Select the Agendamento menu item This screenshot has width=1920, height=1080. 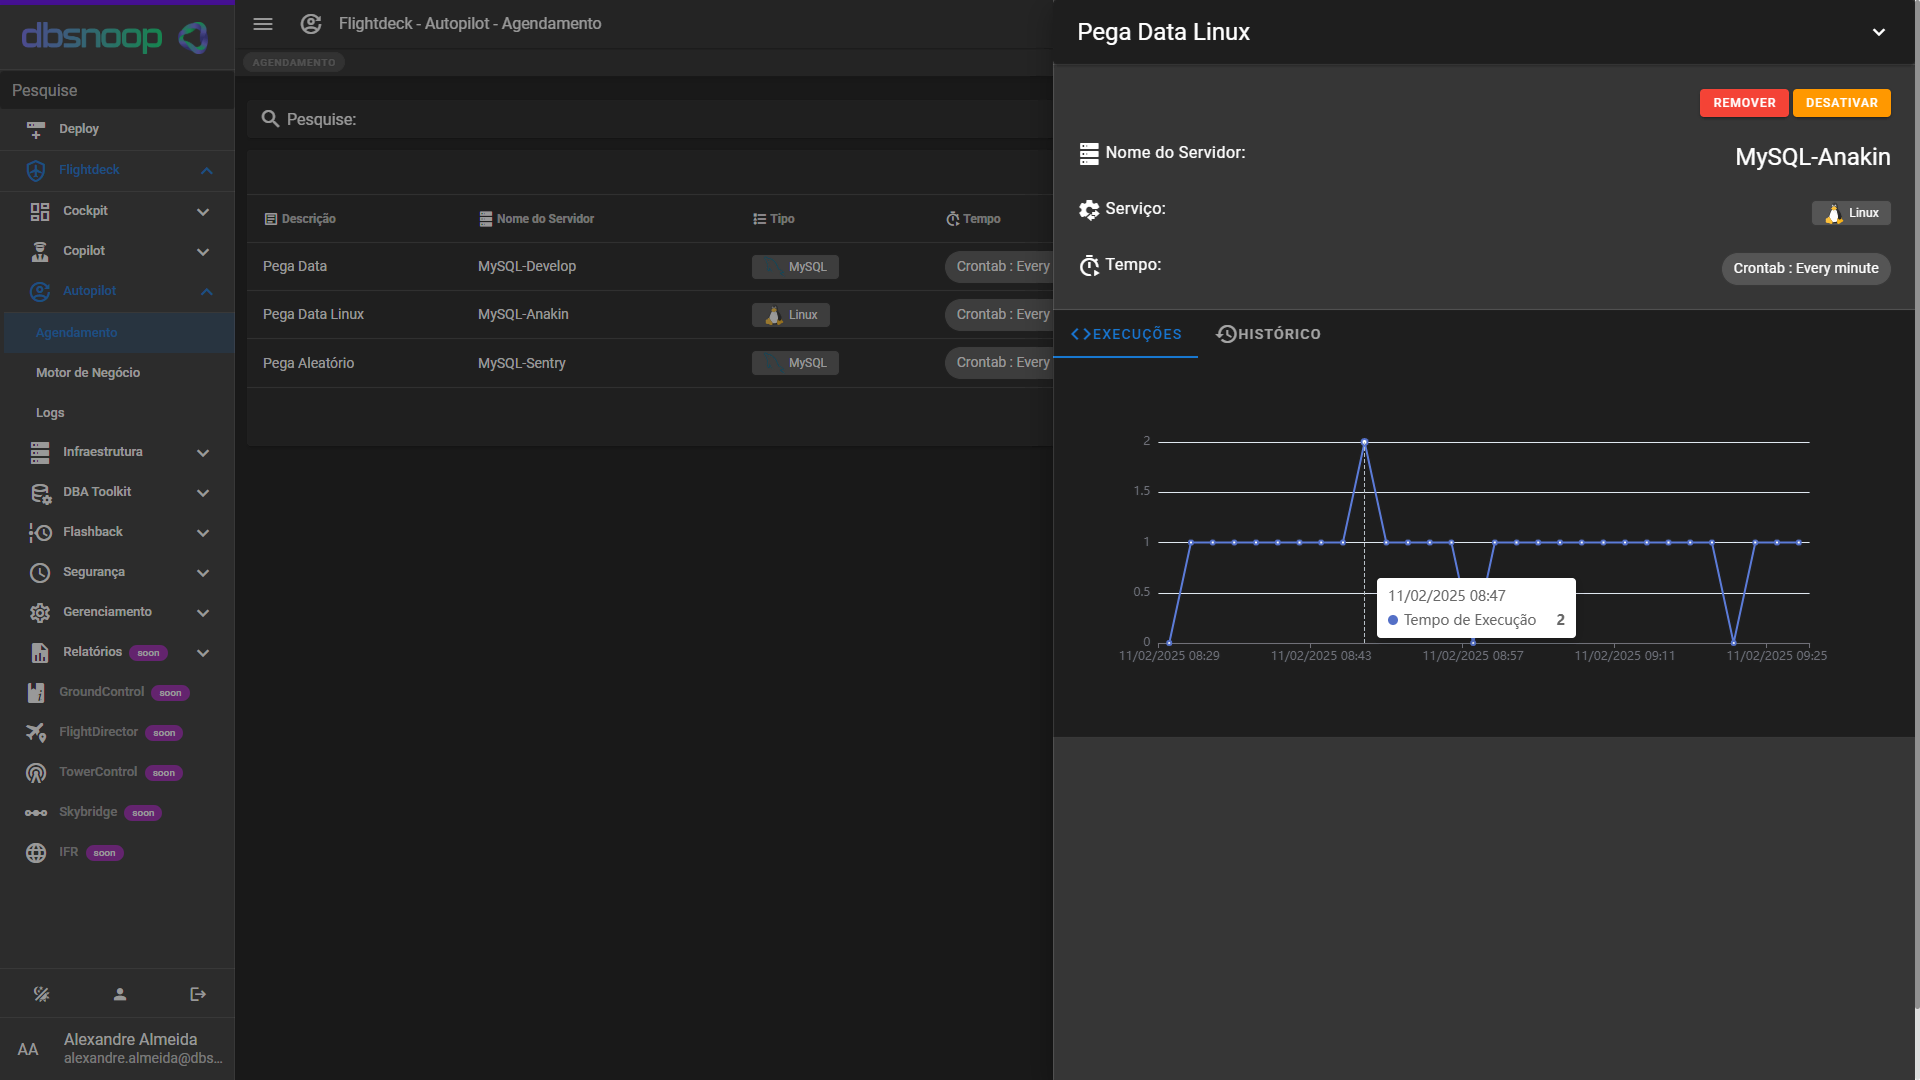(x=118, y=332)
